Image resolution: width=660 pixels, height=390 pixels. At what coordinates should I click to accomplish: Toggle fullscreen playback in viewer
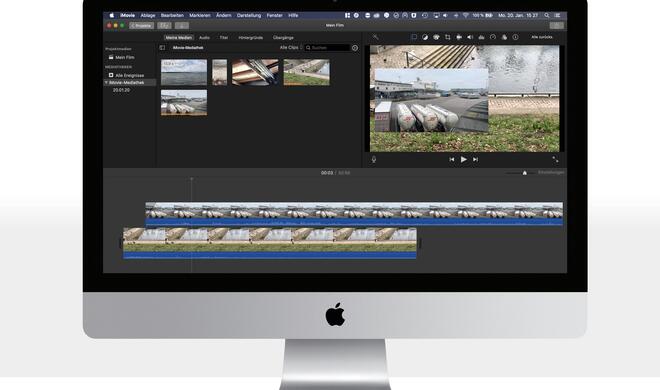(555, 159)
